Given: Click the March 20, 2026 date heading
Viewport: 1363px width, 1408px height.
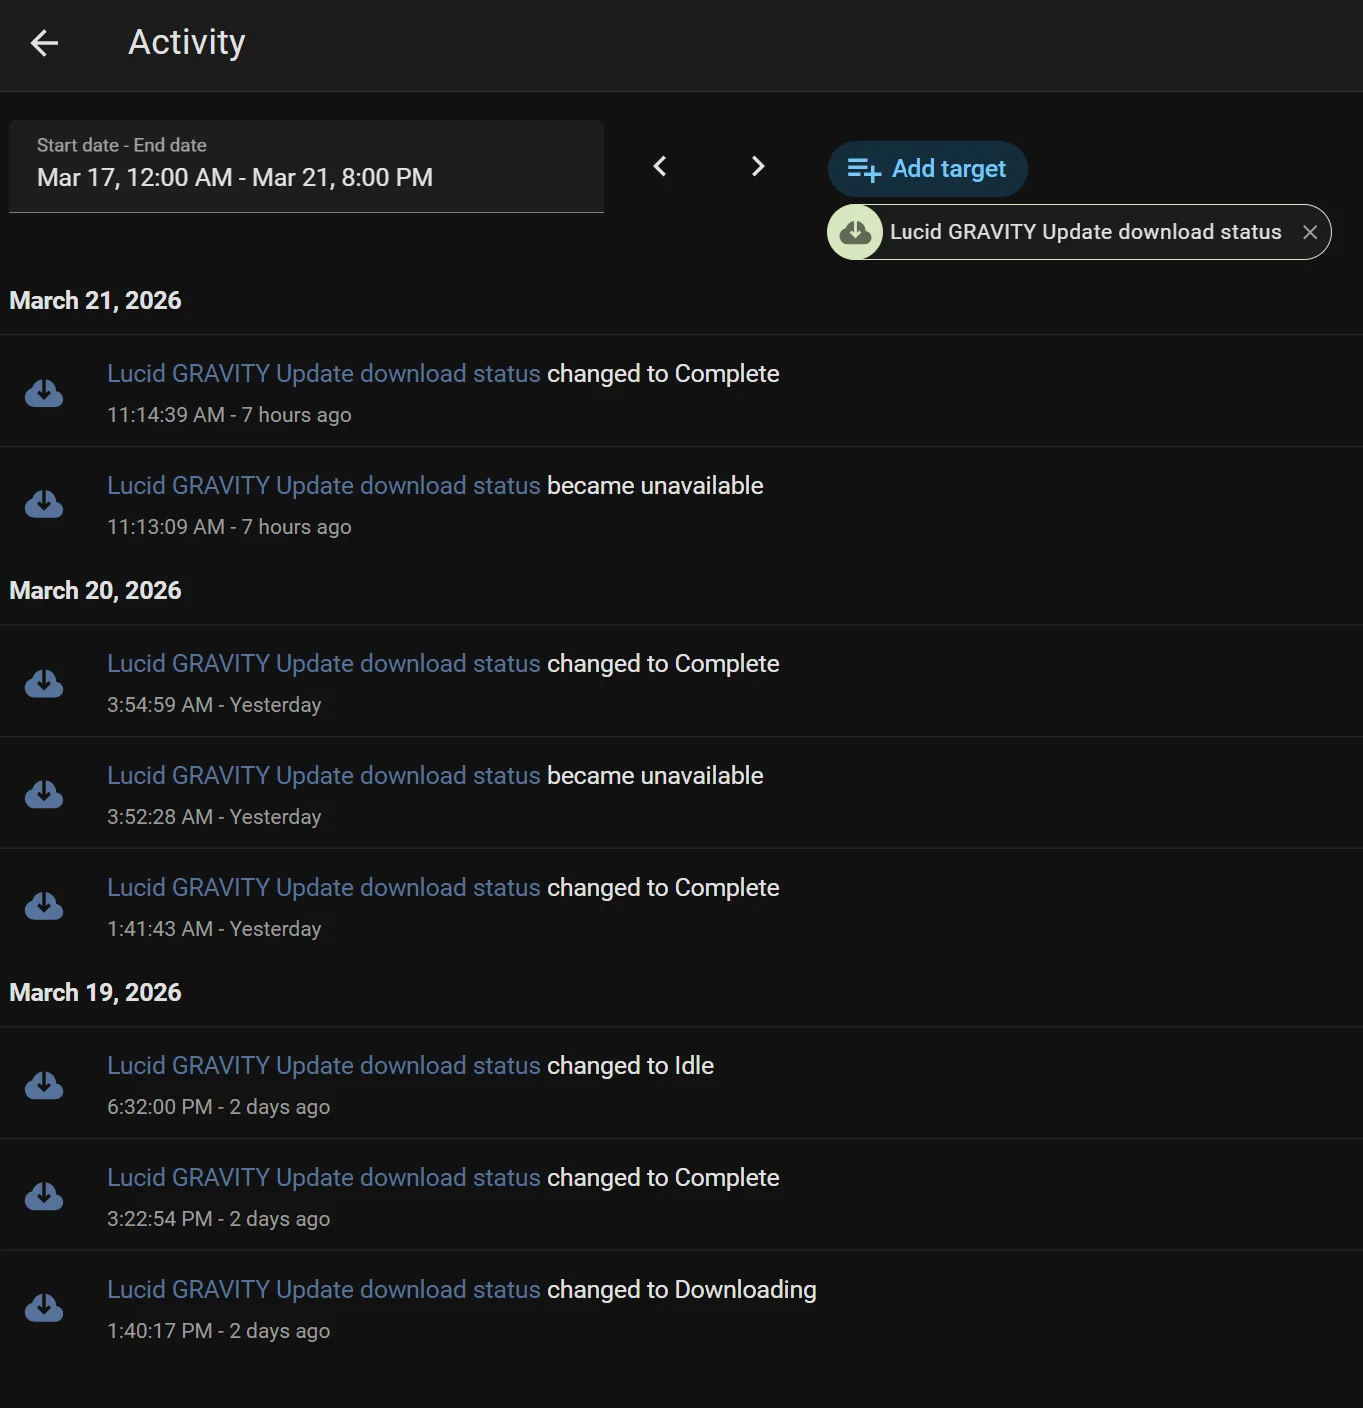Looking at the screenshot, I should pos(95,590).
